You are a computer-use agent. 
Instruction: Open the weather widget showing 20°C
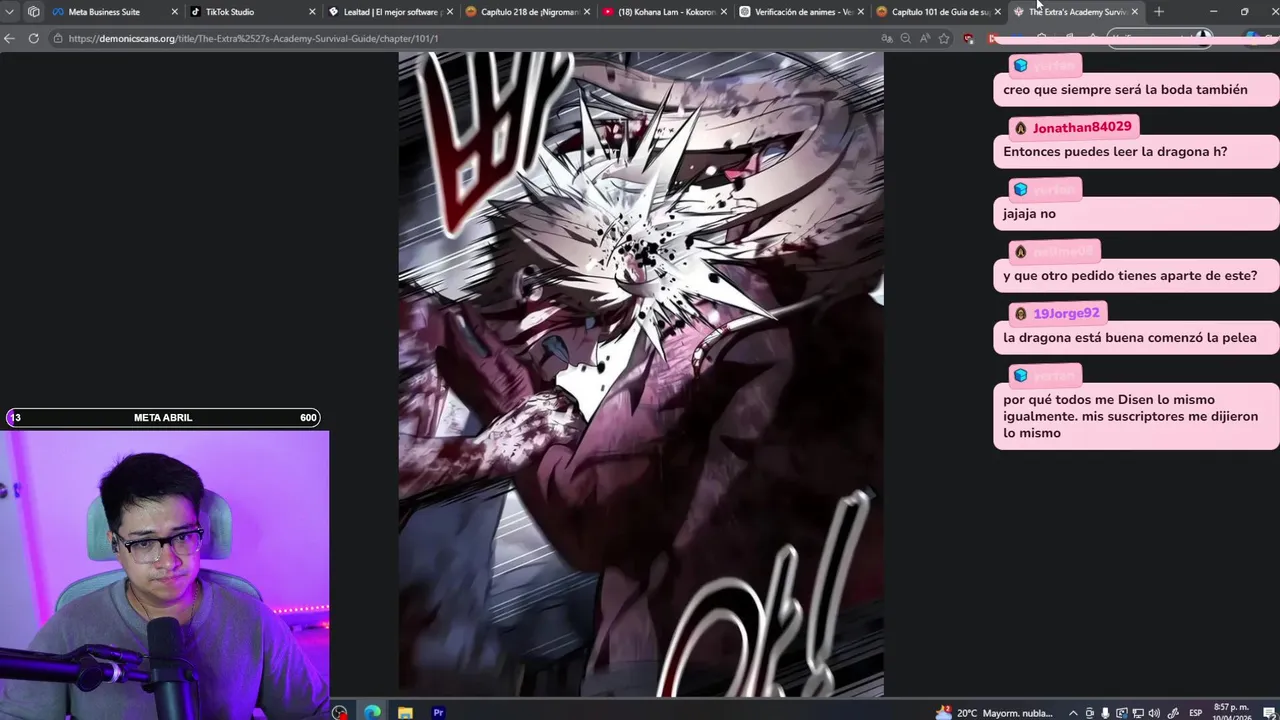[994, 713]
